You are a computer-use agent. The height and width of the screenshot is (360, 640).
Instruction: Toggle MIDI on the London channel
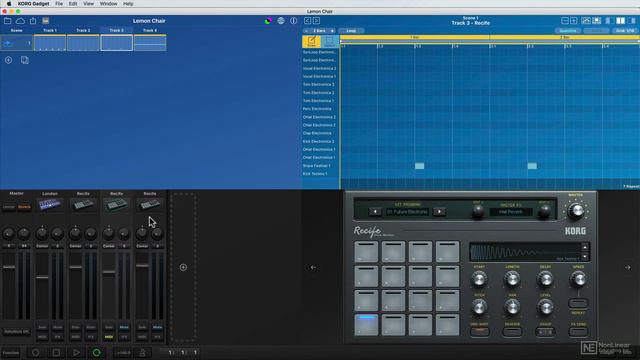pyautogui.click(x=42, y=337)
